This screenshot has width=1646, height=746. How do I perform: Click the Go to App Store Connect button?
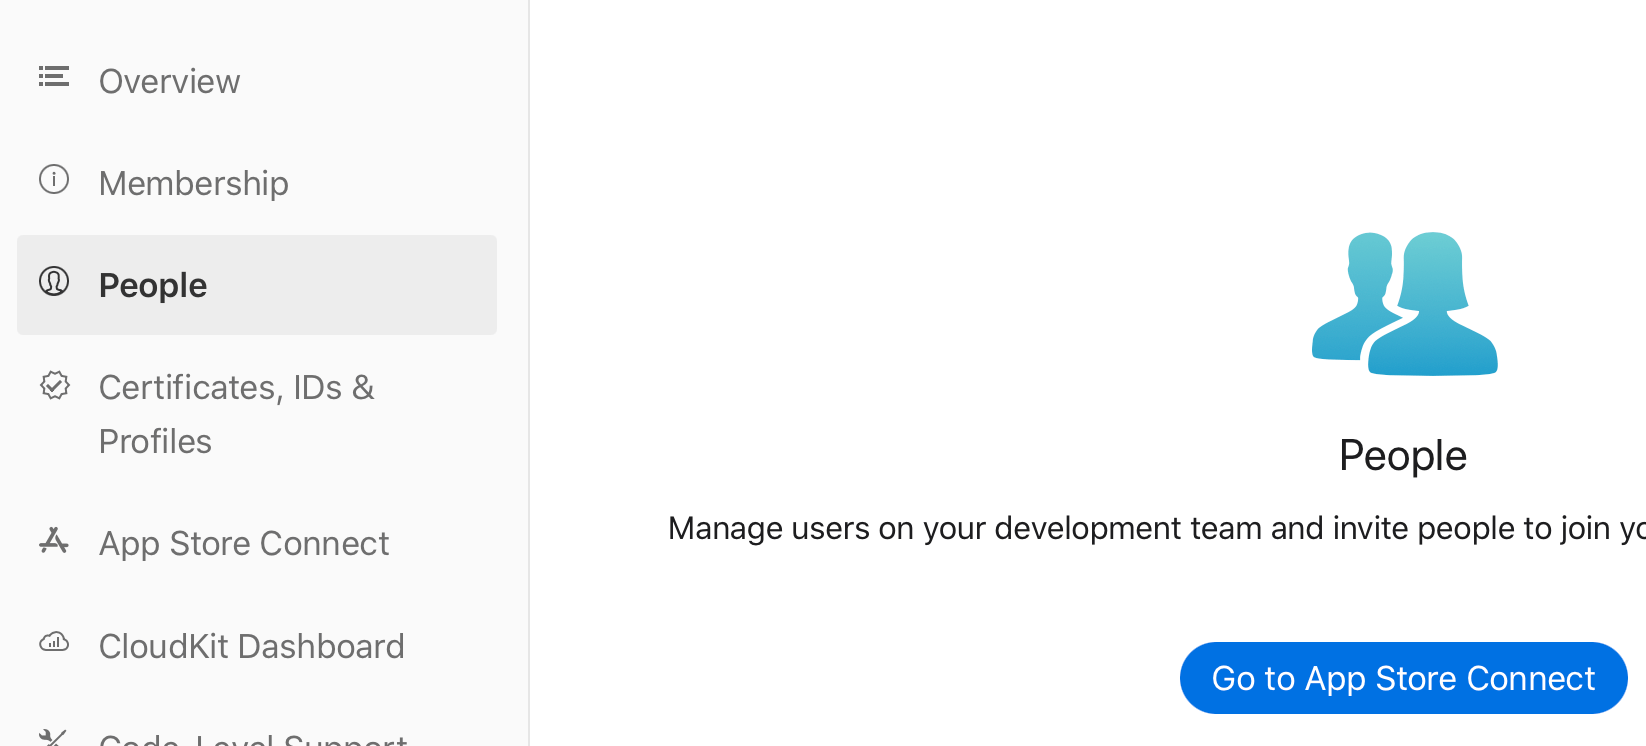coord(1403,678)
